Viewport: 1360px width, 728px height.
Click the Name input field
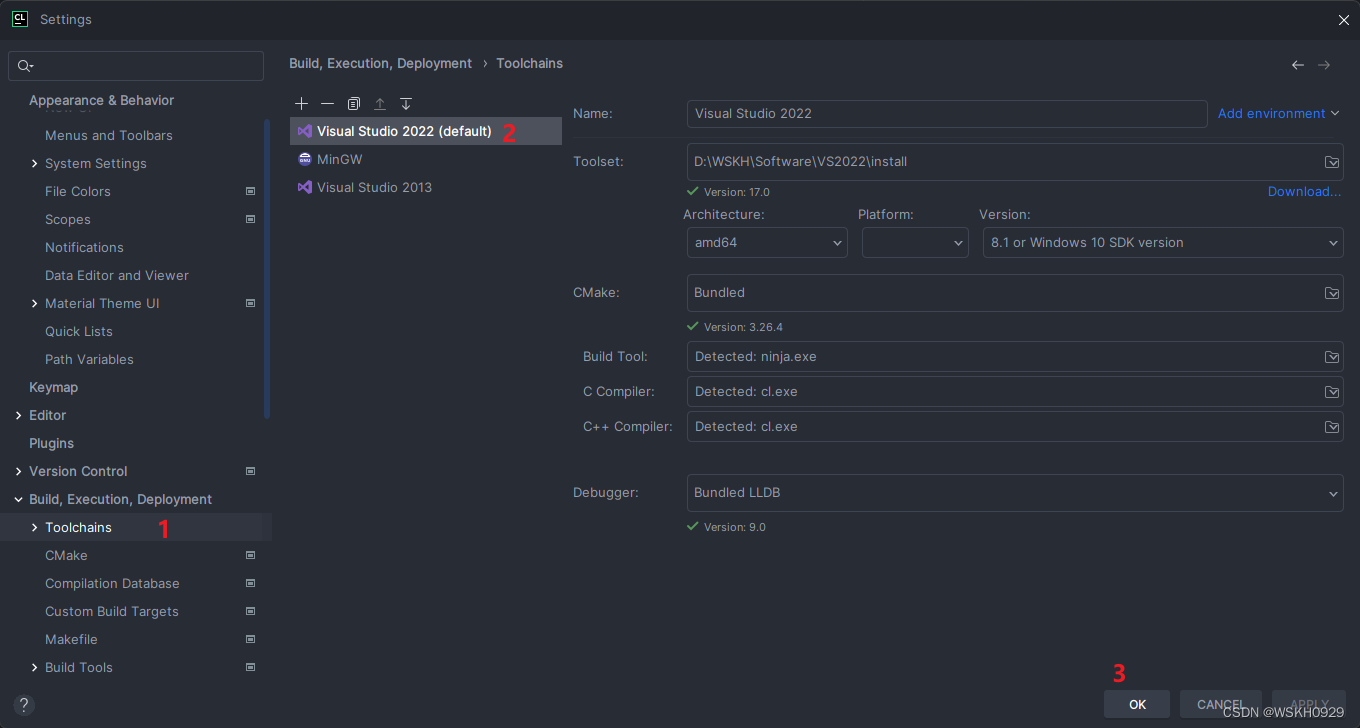coord(947,114)
